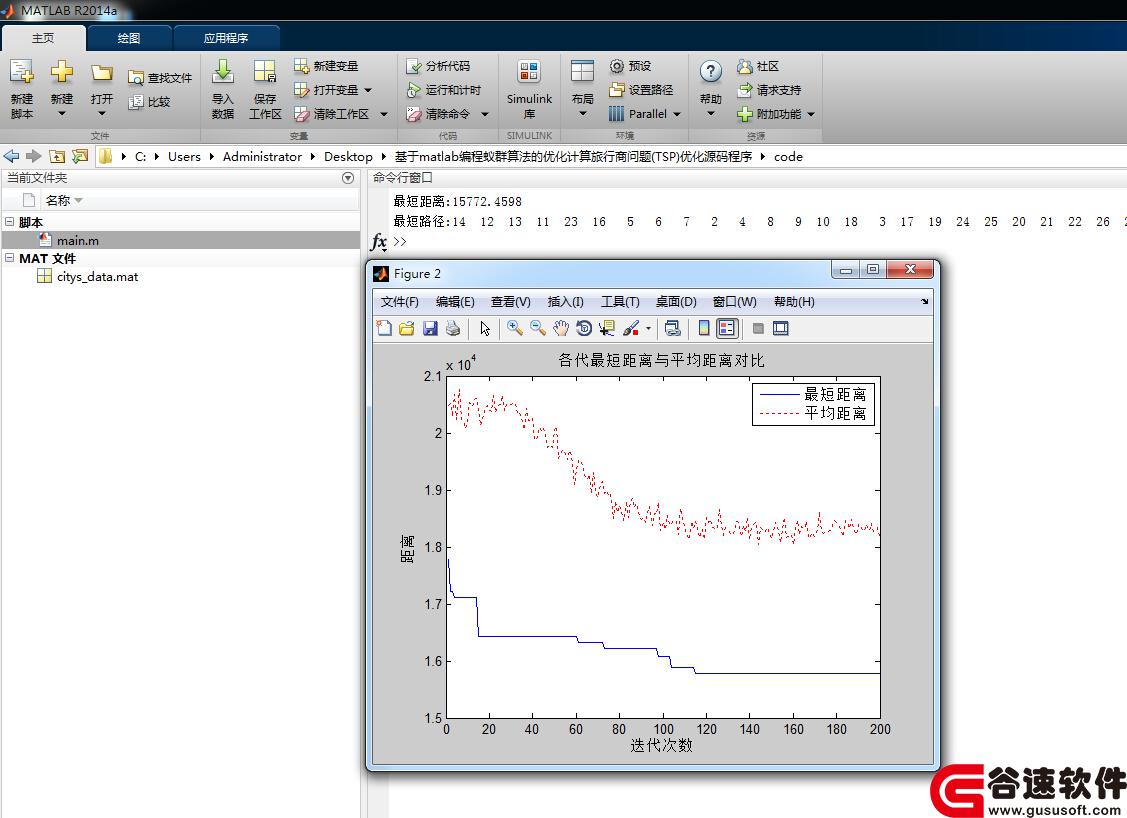The image size is (1127, 818).
Task: Open Add-Ons (附加功能) dropdown
Action: click(x=811, y=114)
